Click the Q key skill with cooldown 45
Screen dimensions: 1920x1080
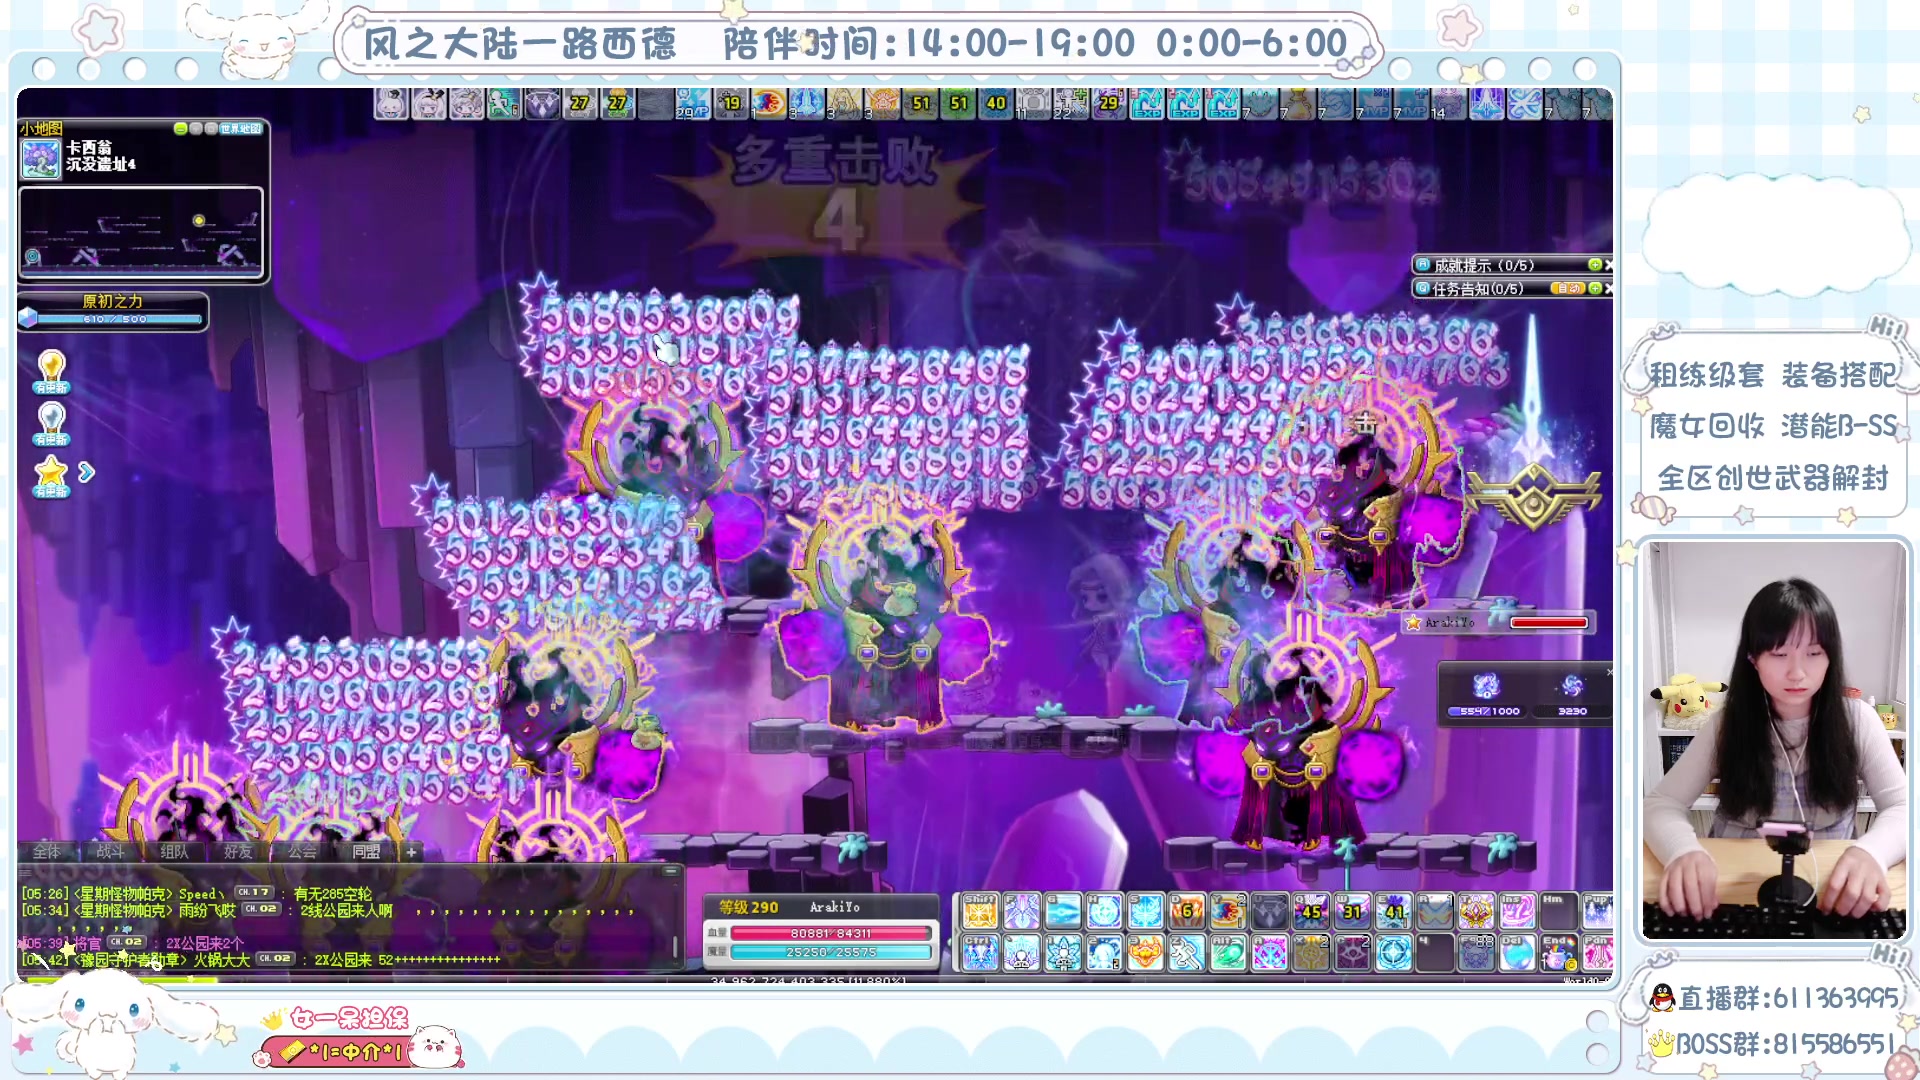pyautogui.click(x=1311, y=911)
